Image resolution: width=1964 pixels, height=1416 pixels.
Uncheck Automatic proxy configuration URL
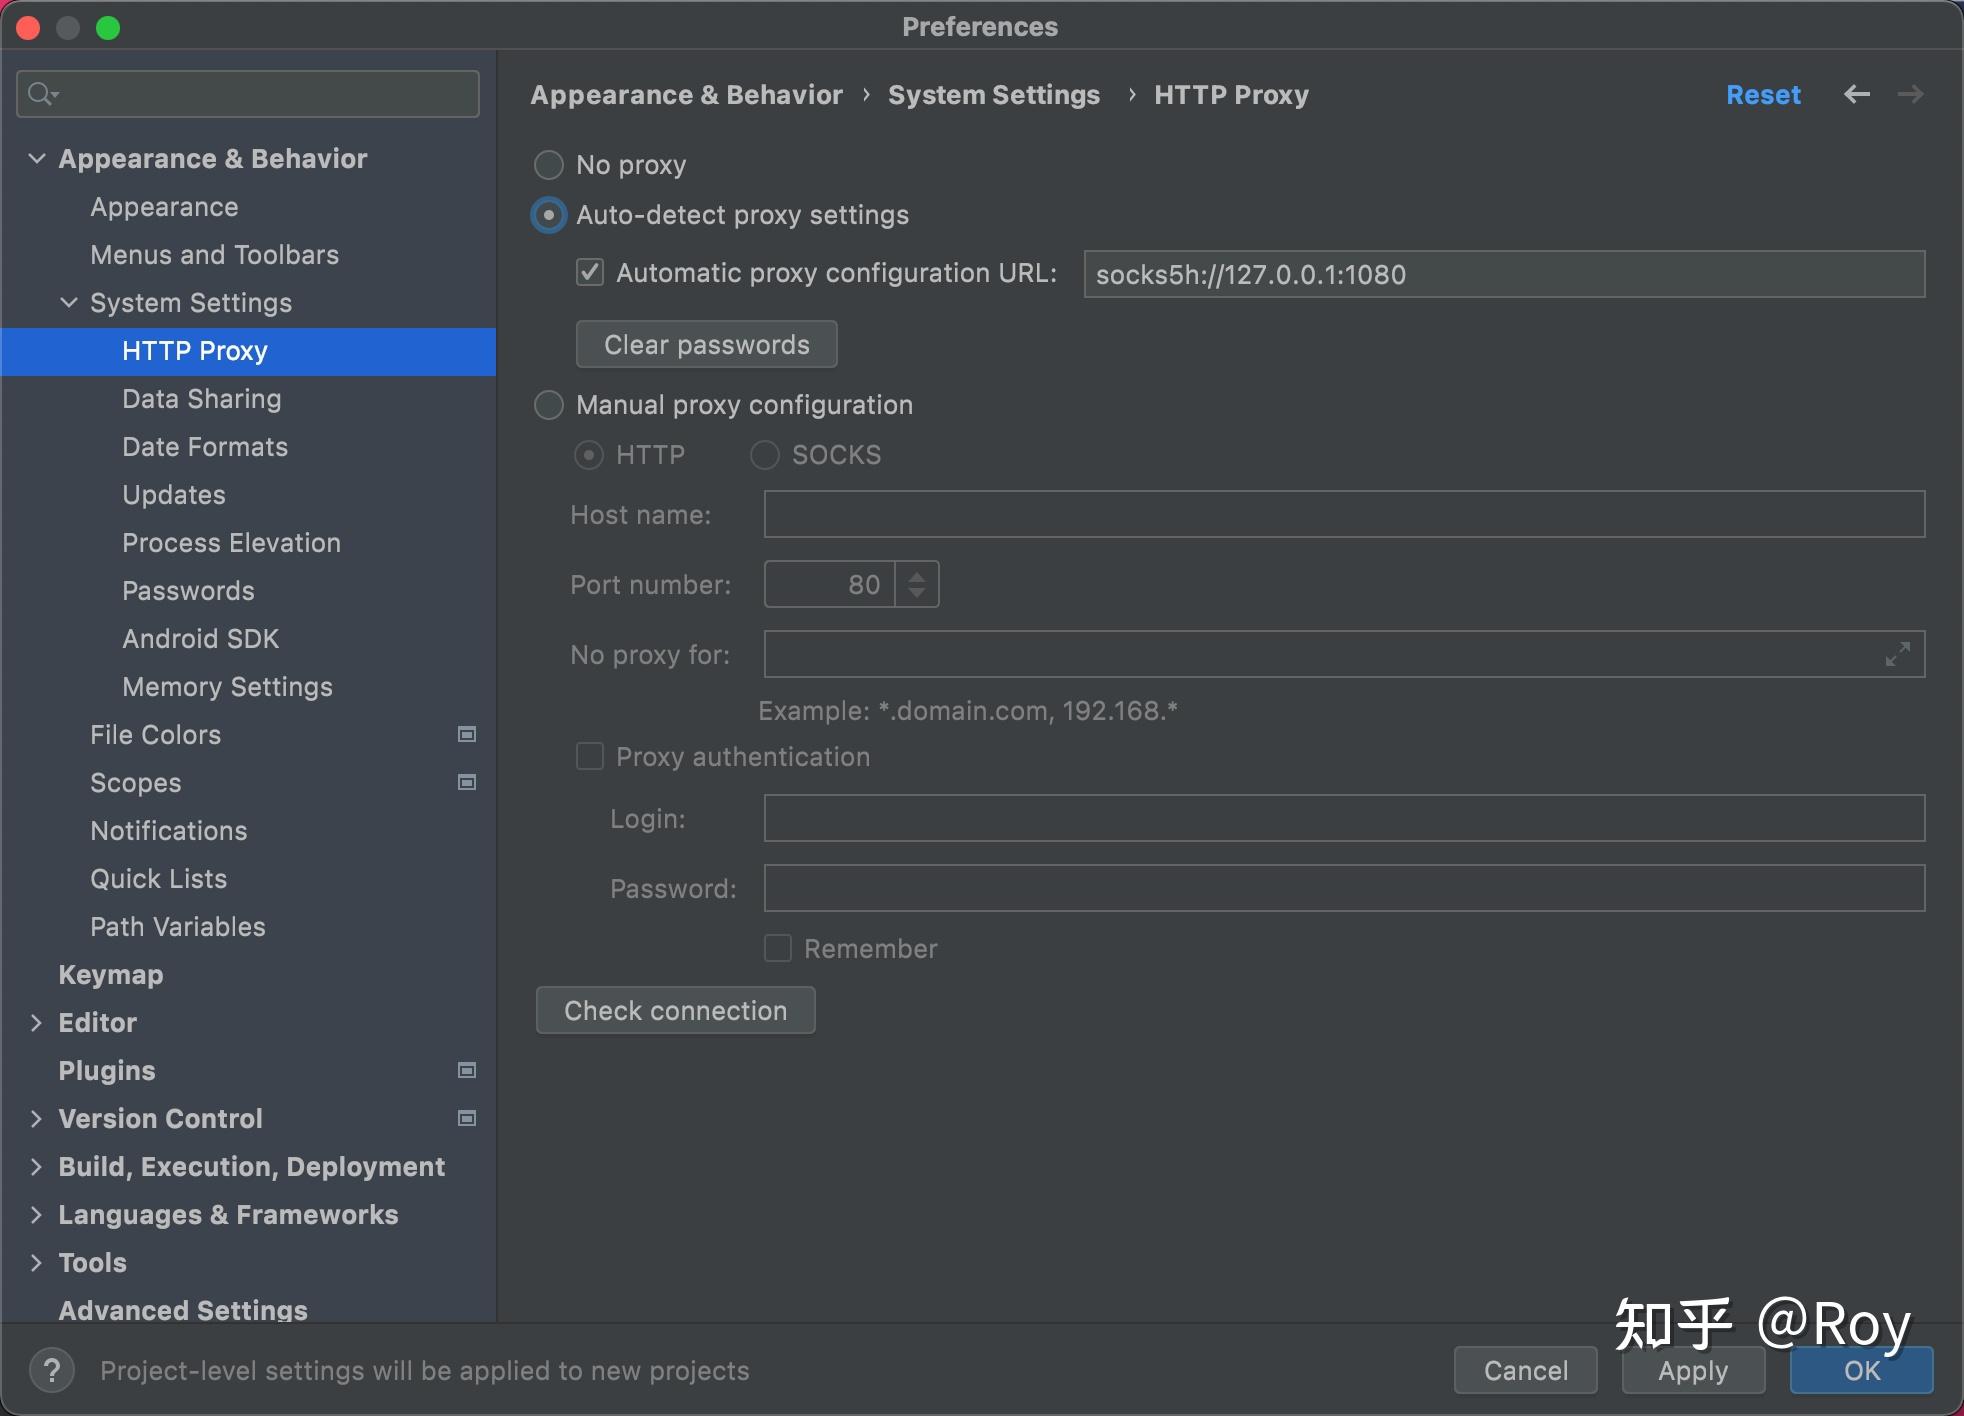coord(589,272)
